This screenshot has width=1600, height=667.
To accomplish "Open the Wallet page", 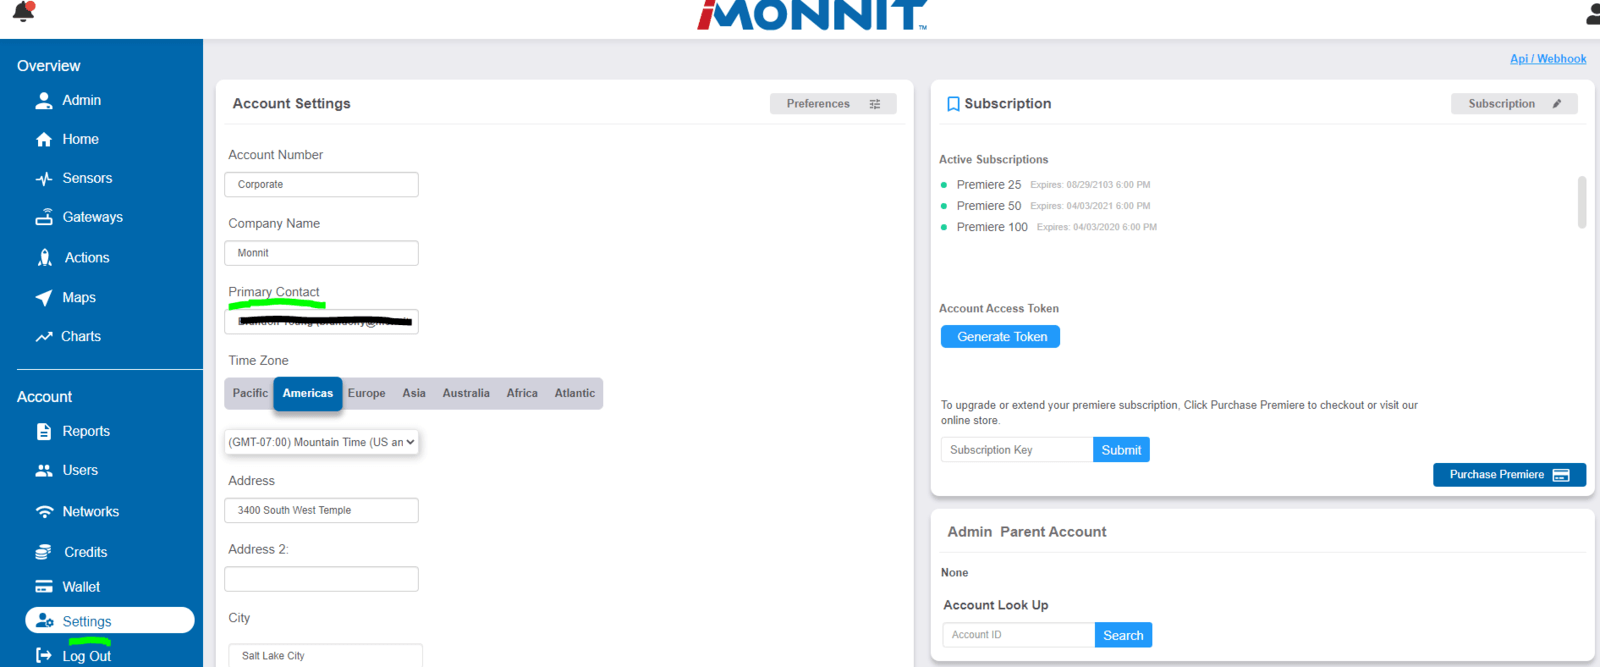I will (80, 587).
